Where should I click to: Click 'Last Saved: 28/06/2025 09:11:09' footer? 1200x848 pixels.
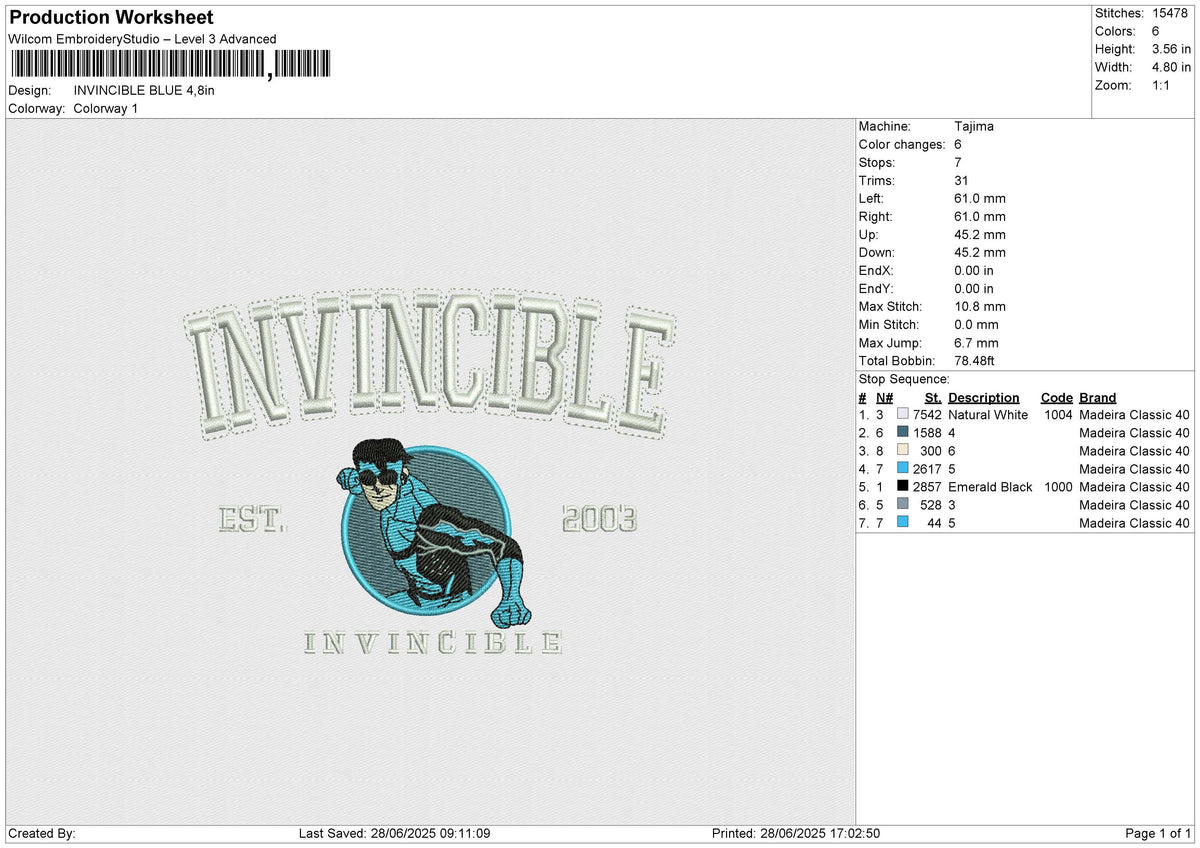click(394, 834)
